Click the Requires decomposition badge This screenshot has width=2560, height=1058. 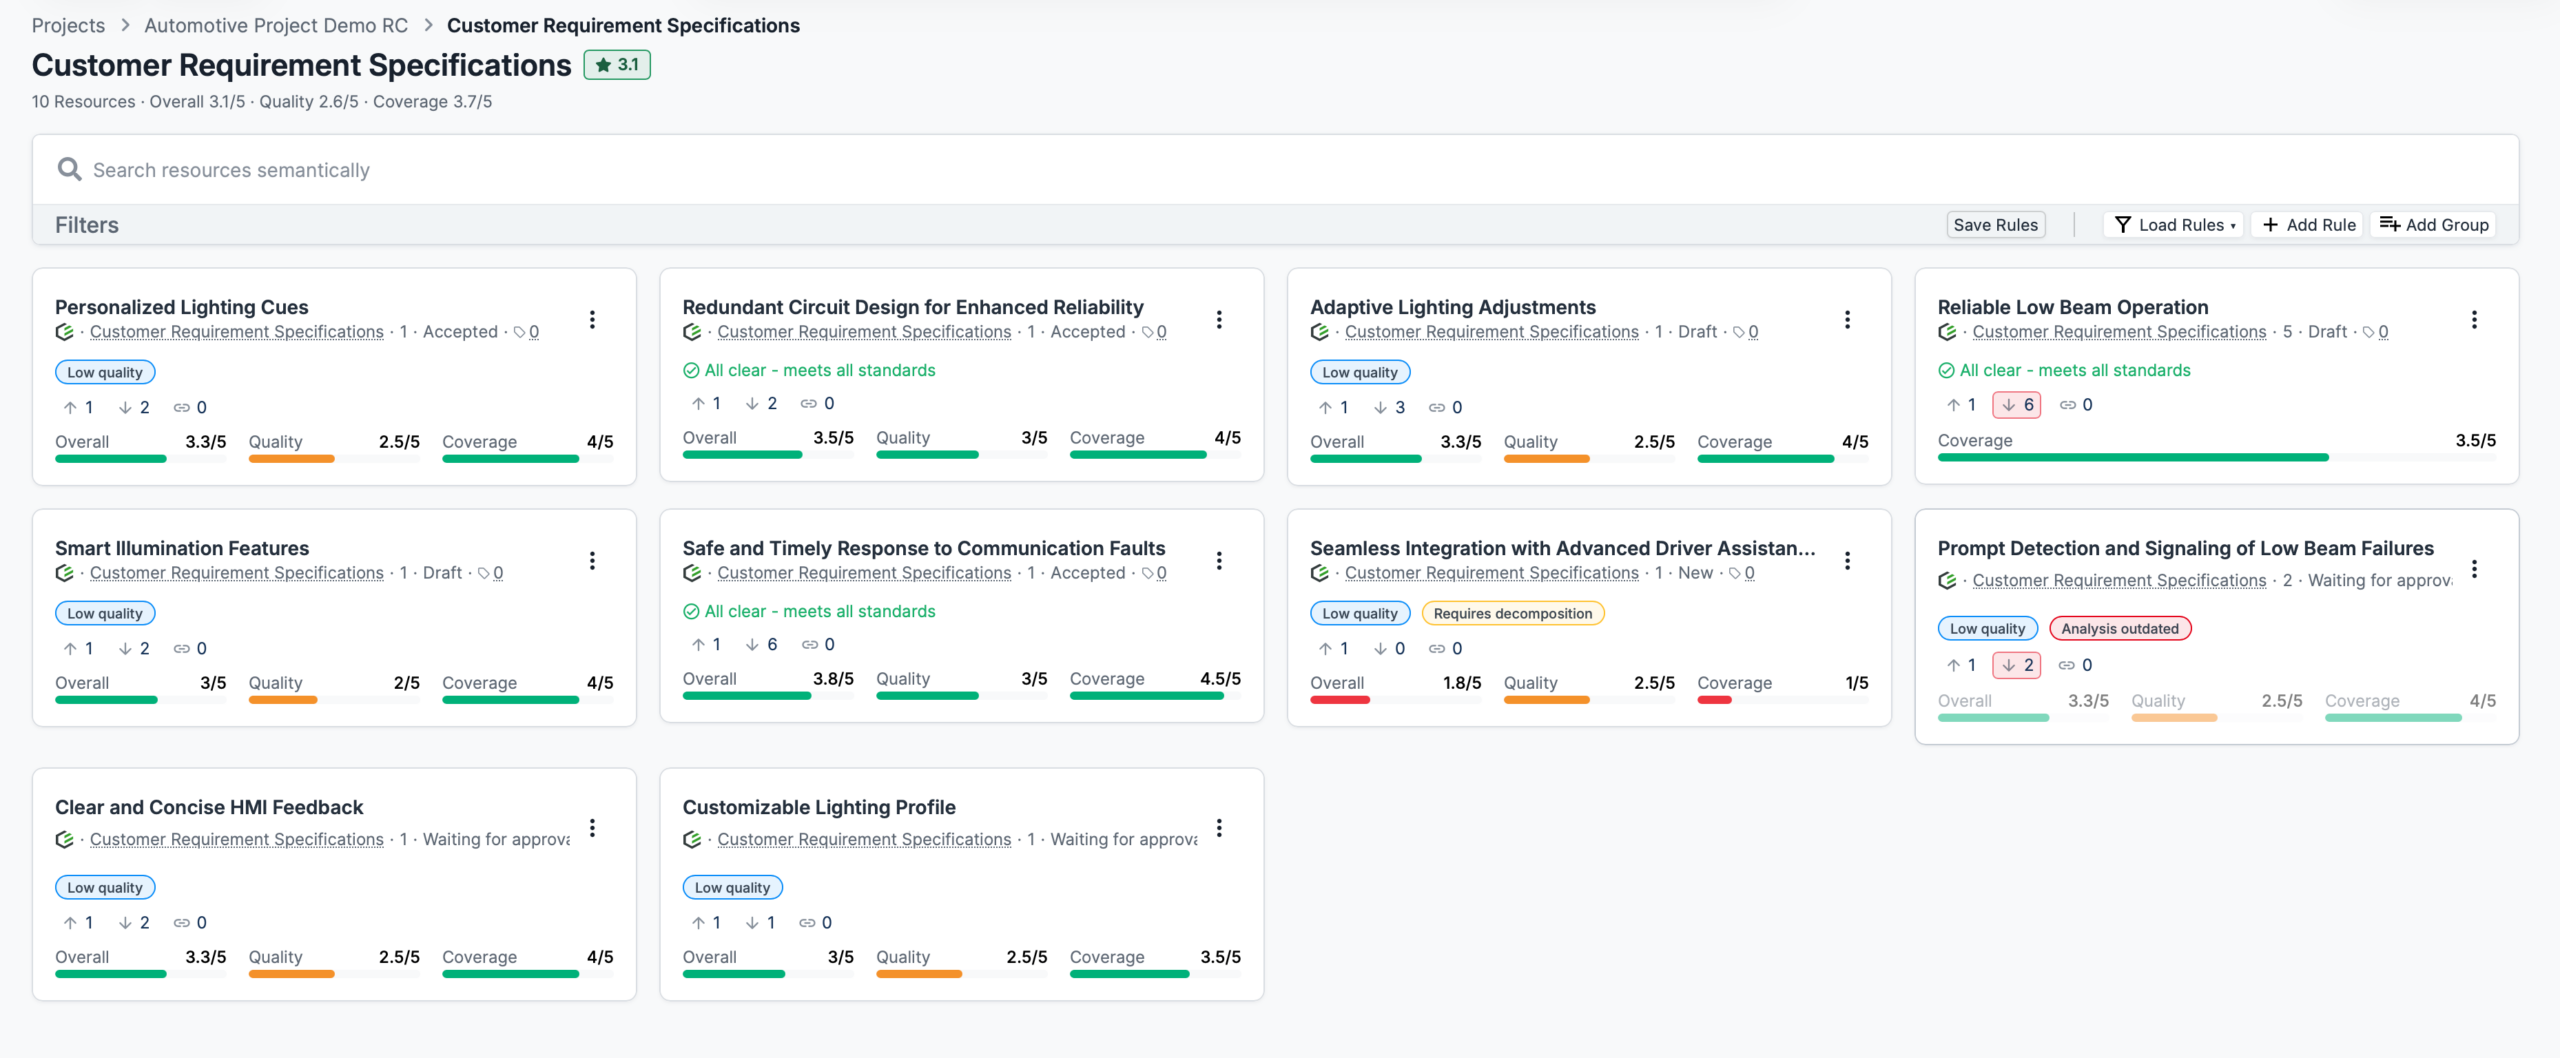(x=1512, y=613)
